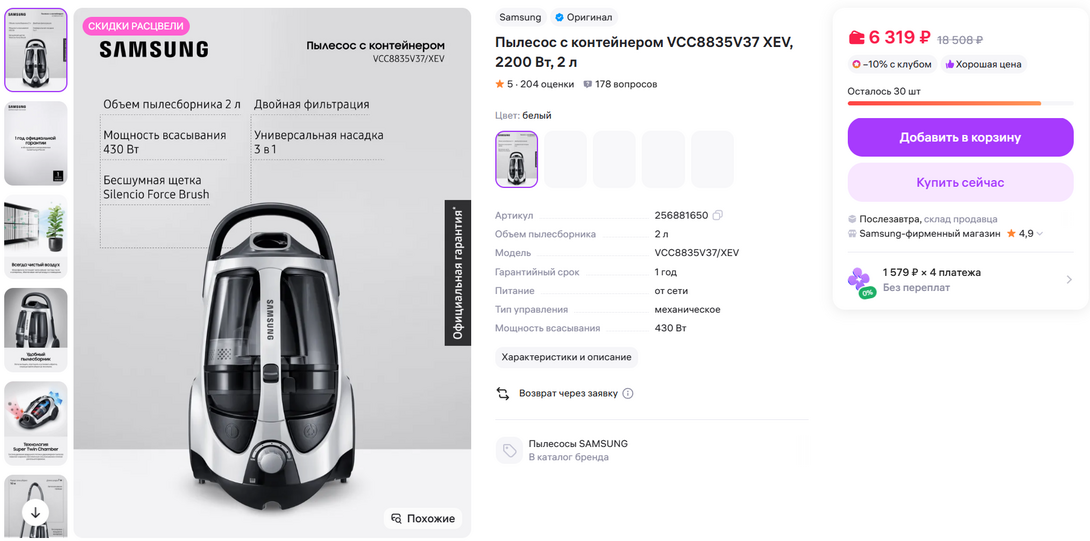Viewport: 1090px width, 541px height.
Task: Open return policy info icon
Action: pyautogui.click(x=628, y=394)
